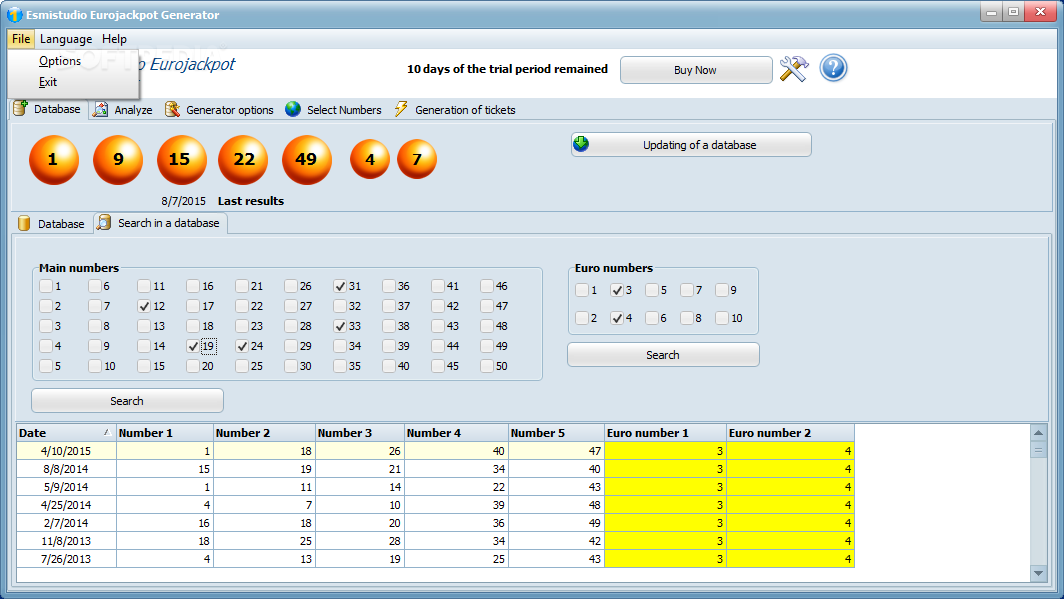Image resolution: width=1064 pixels, height=599 pixels.
Task: Click Updating of a database button
Action: click(x=691, y=144)
